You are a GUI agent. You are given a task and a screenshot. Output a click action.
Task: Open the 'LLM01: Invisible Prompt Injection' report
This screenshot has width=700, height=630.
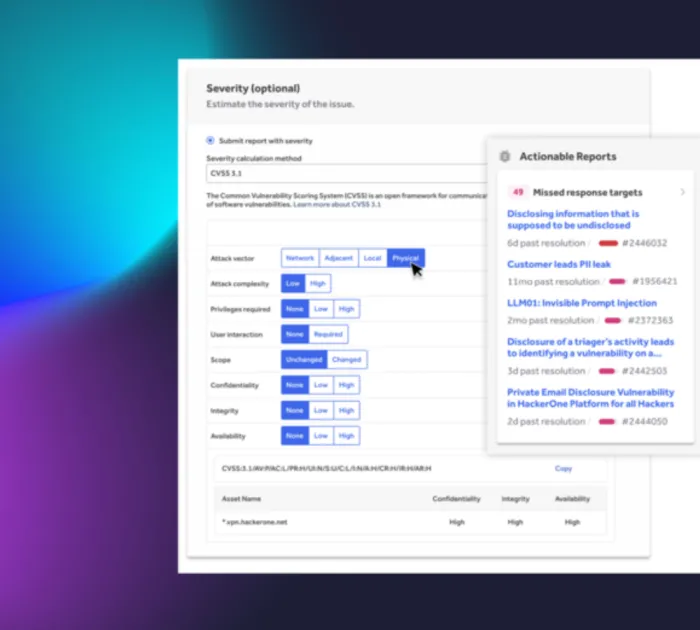(x=581, y=303)
